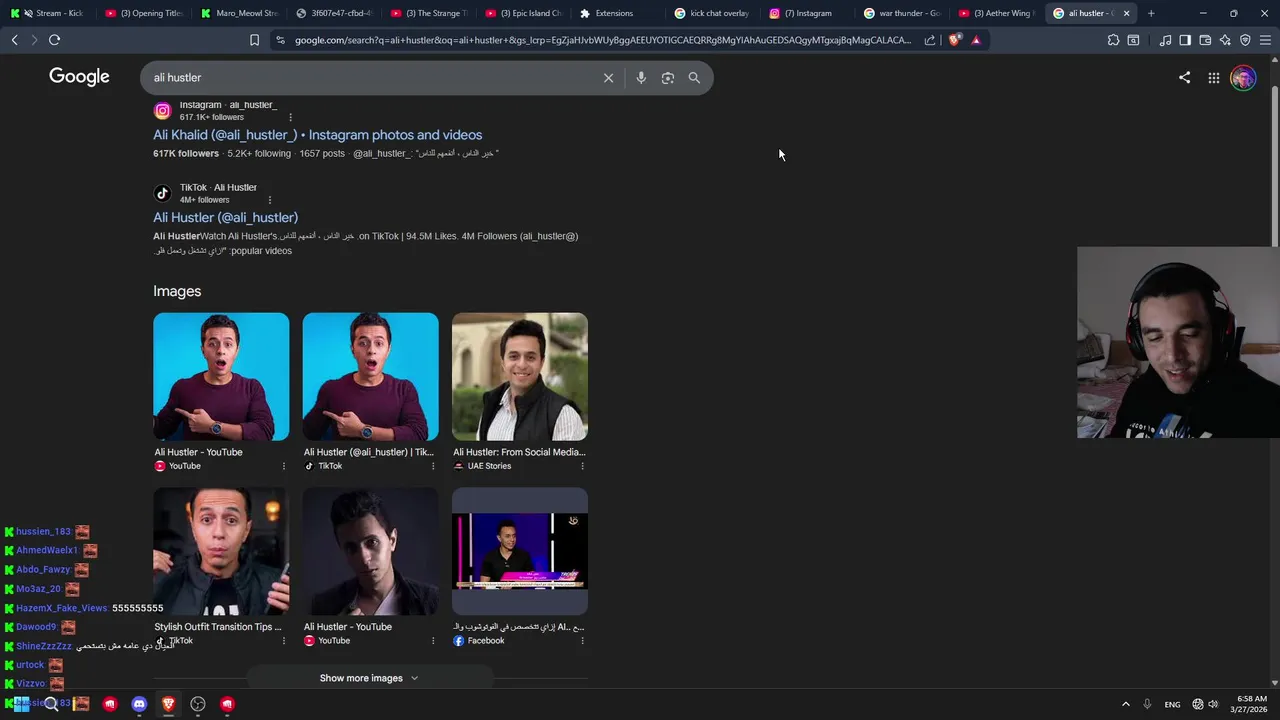Share results using Google share icon
Screen dimensions: 1280x720
pos(1184,78)
